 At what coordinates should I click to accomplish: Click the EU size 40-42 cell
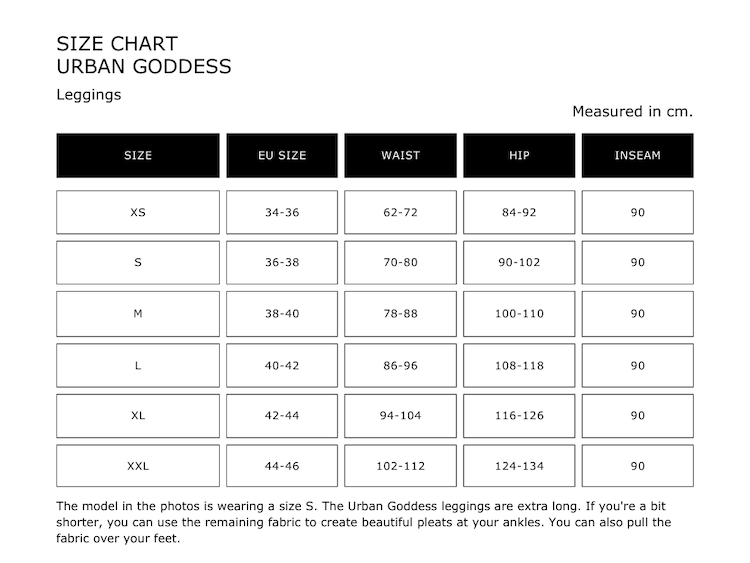(x=282, y=366)
